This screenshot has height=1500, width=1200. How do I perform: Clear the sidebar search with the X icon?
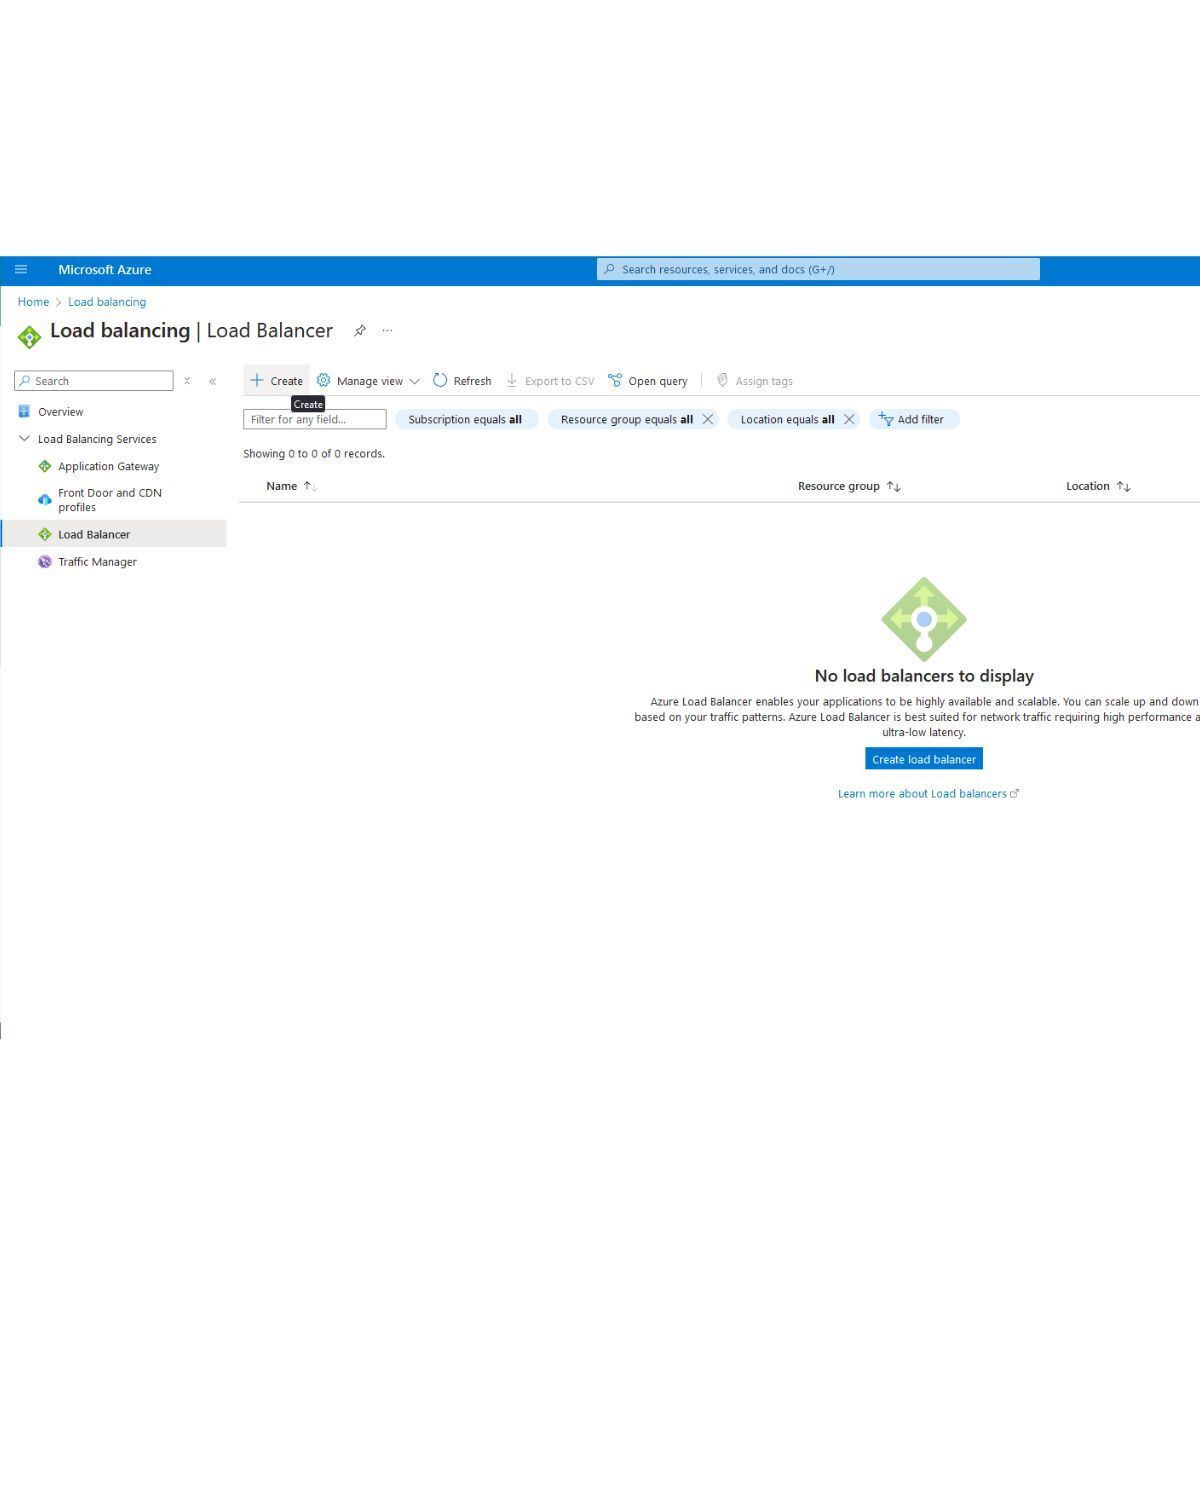pyautogui.click(x=187, y=381)
